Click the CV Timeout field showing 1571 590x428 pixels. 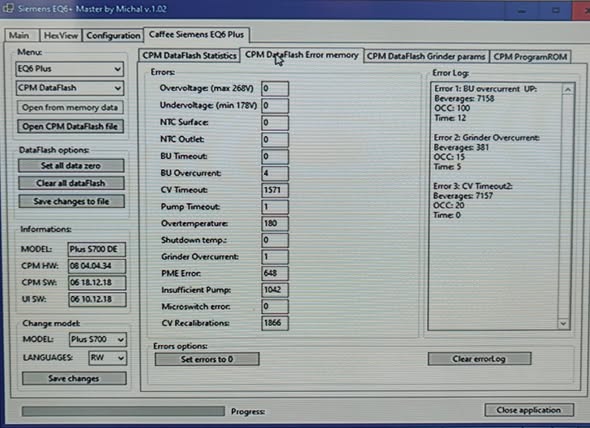[275, 190]
